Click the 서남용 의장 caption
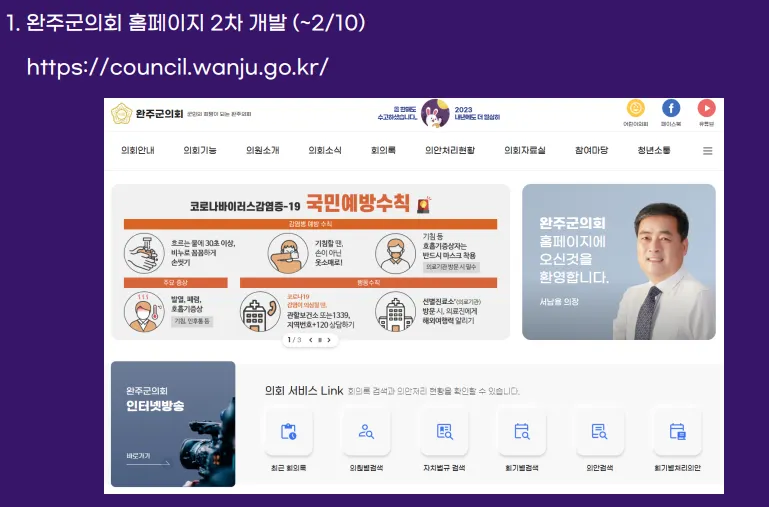 pyautogui.click(x=559, y=302)
